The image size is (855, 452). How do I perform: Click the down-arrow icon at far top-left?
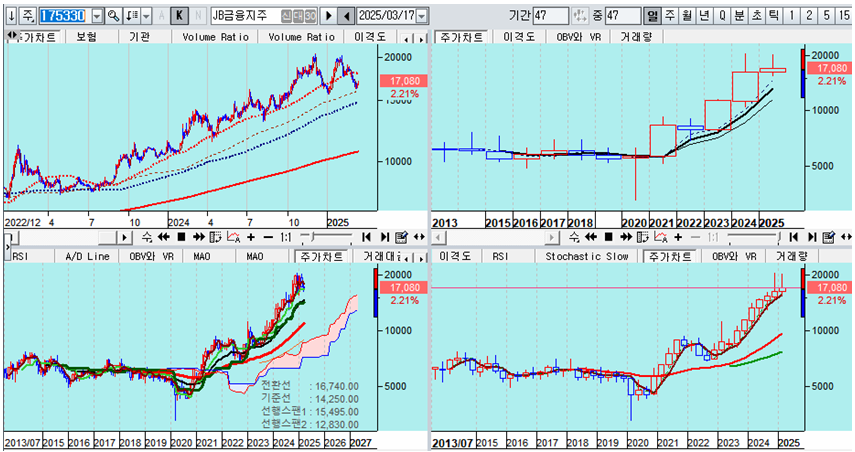9,16
